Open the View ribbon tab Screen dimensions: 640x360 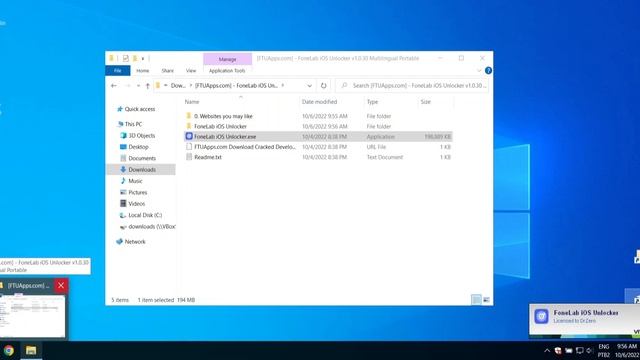click(x=191, y=71)
